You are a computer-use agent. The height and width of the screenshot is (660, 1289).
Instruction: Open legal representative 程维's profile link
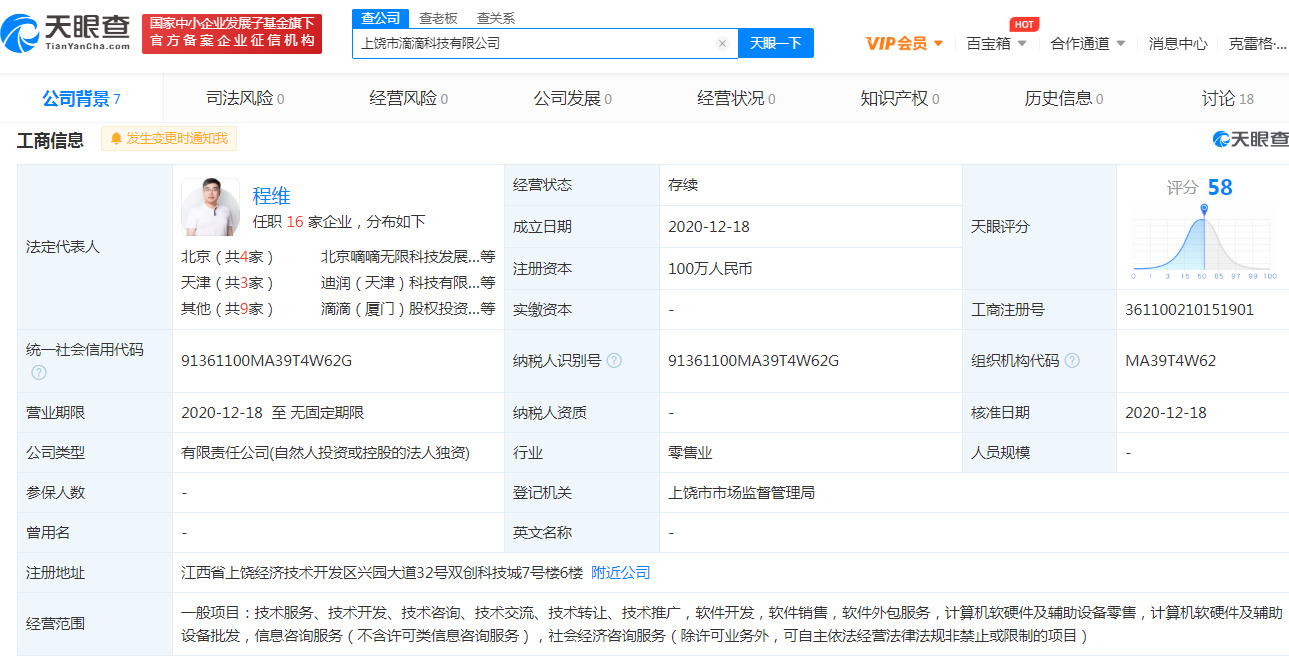point(271,195)
